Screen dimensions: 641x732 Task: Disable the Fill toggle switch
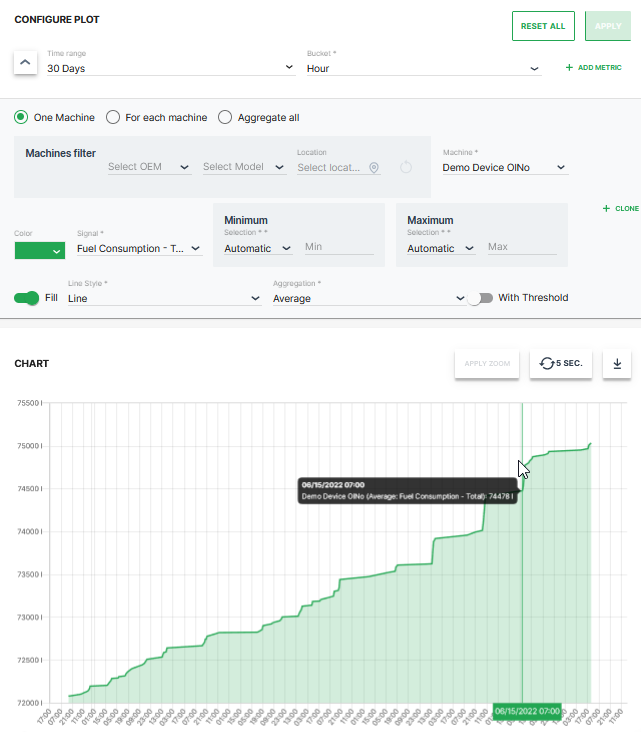27,298
